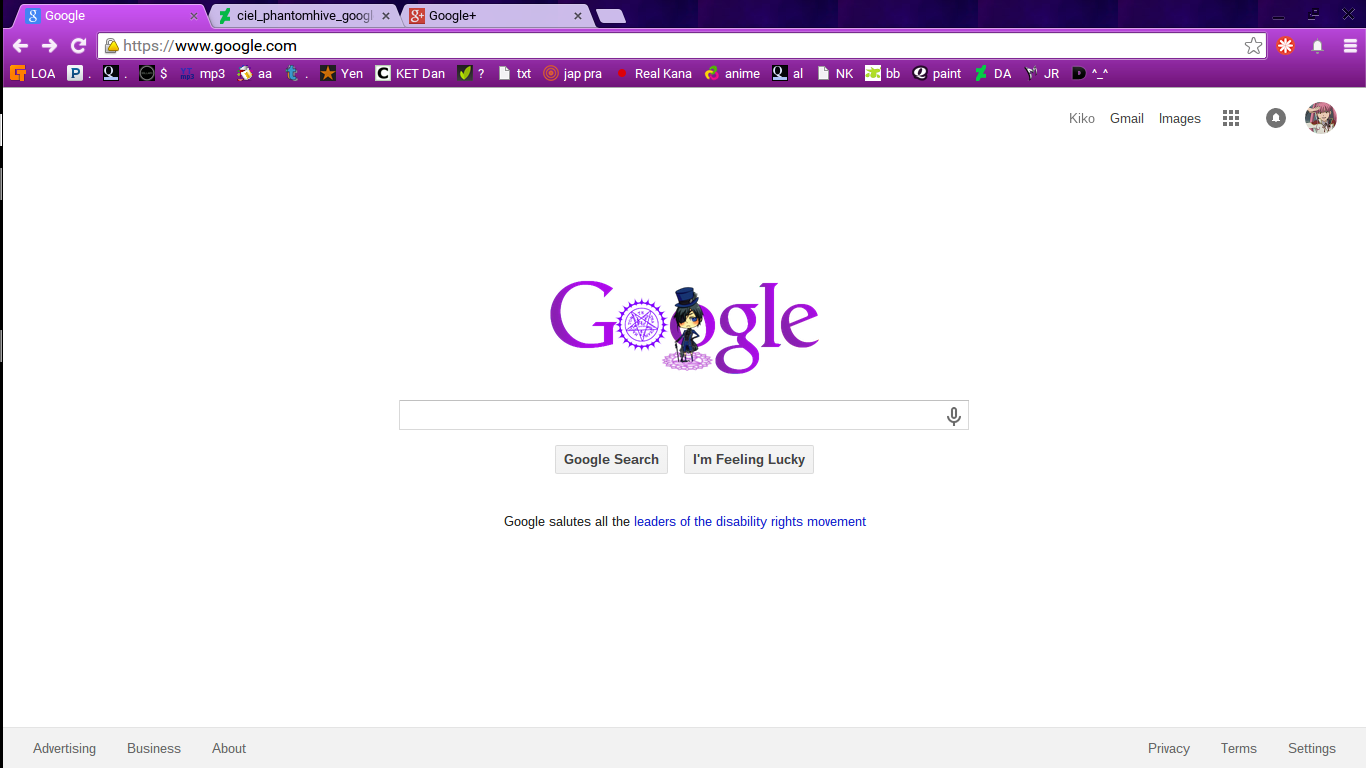The image size is (1366, 768).
Task: Click the Google Search button
Action: [x=611, y=459]
